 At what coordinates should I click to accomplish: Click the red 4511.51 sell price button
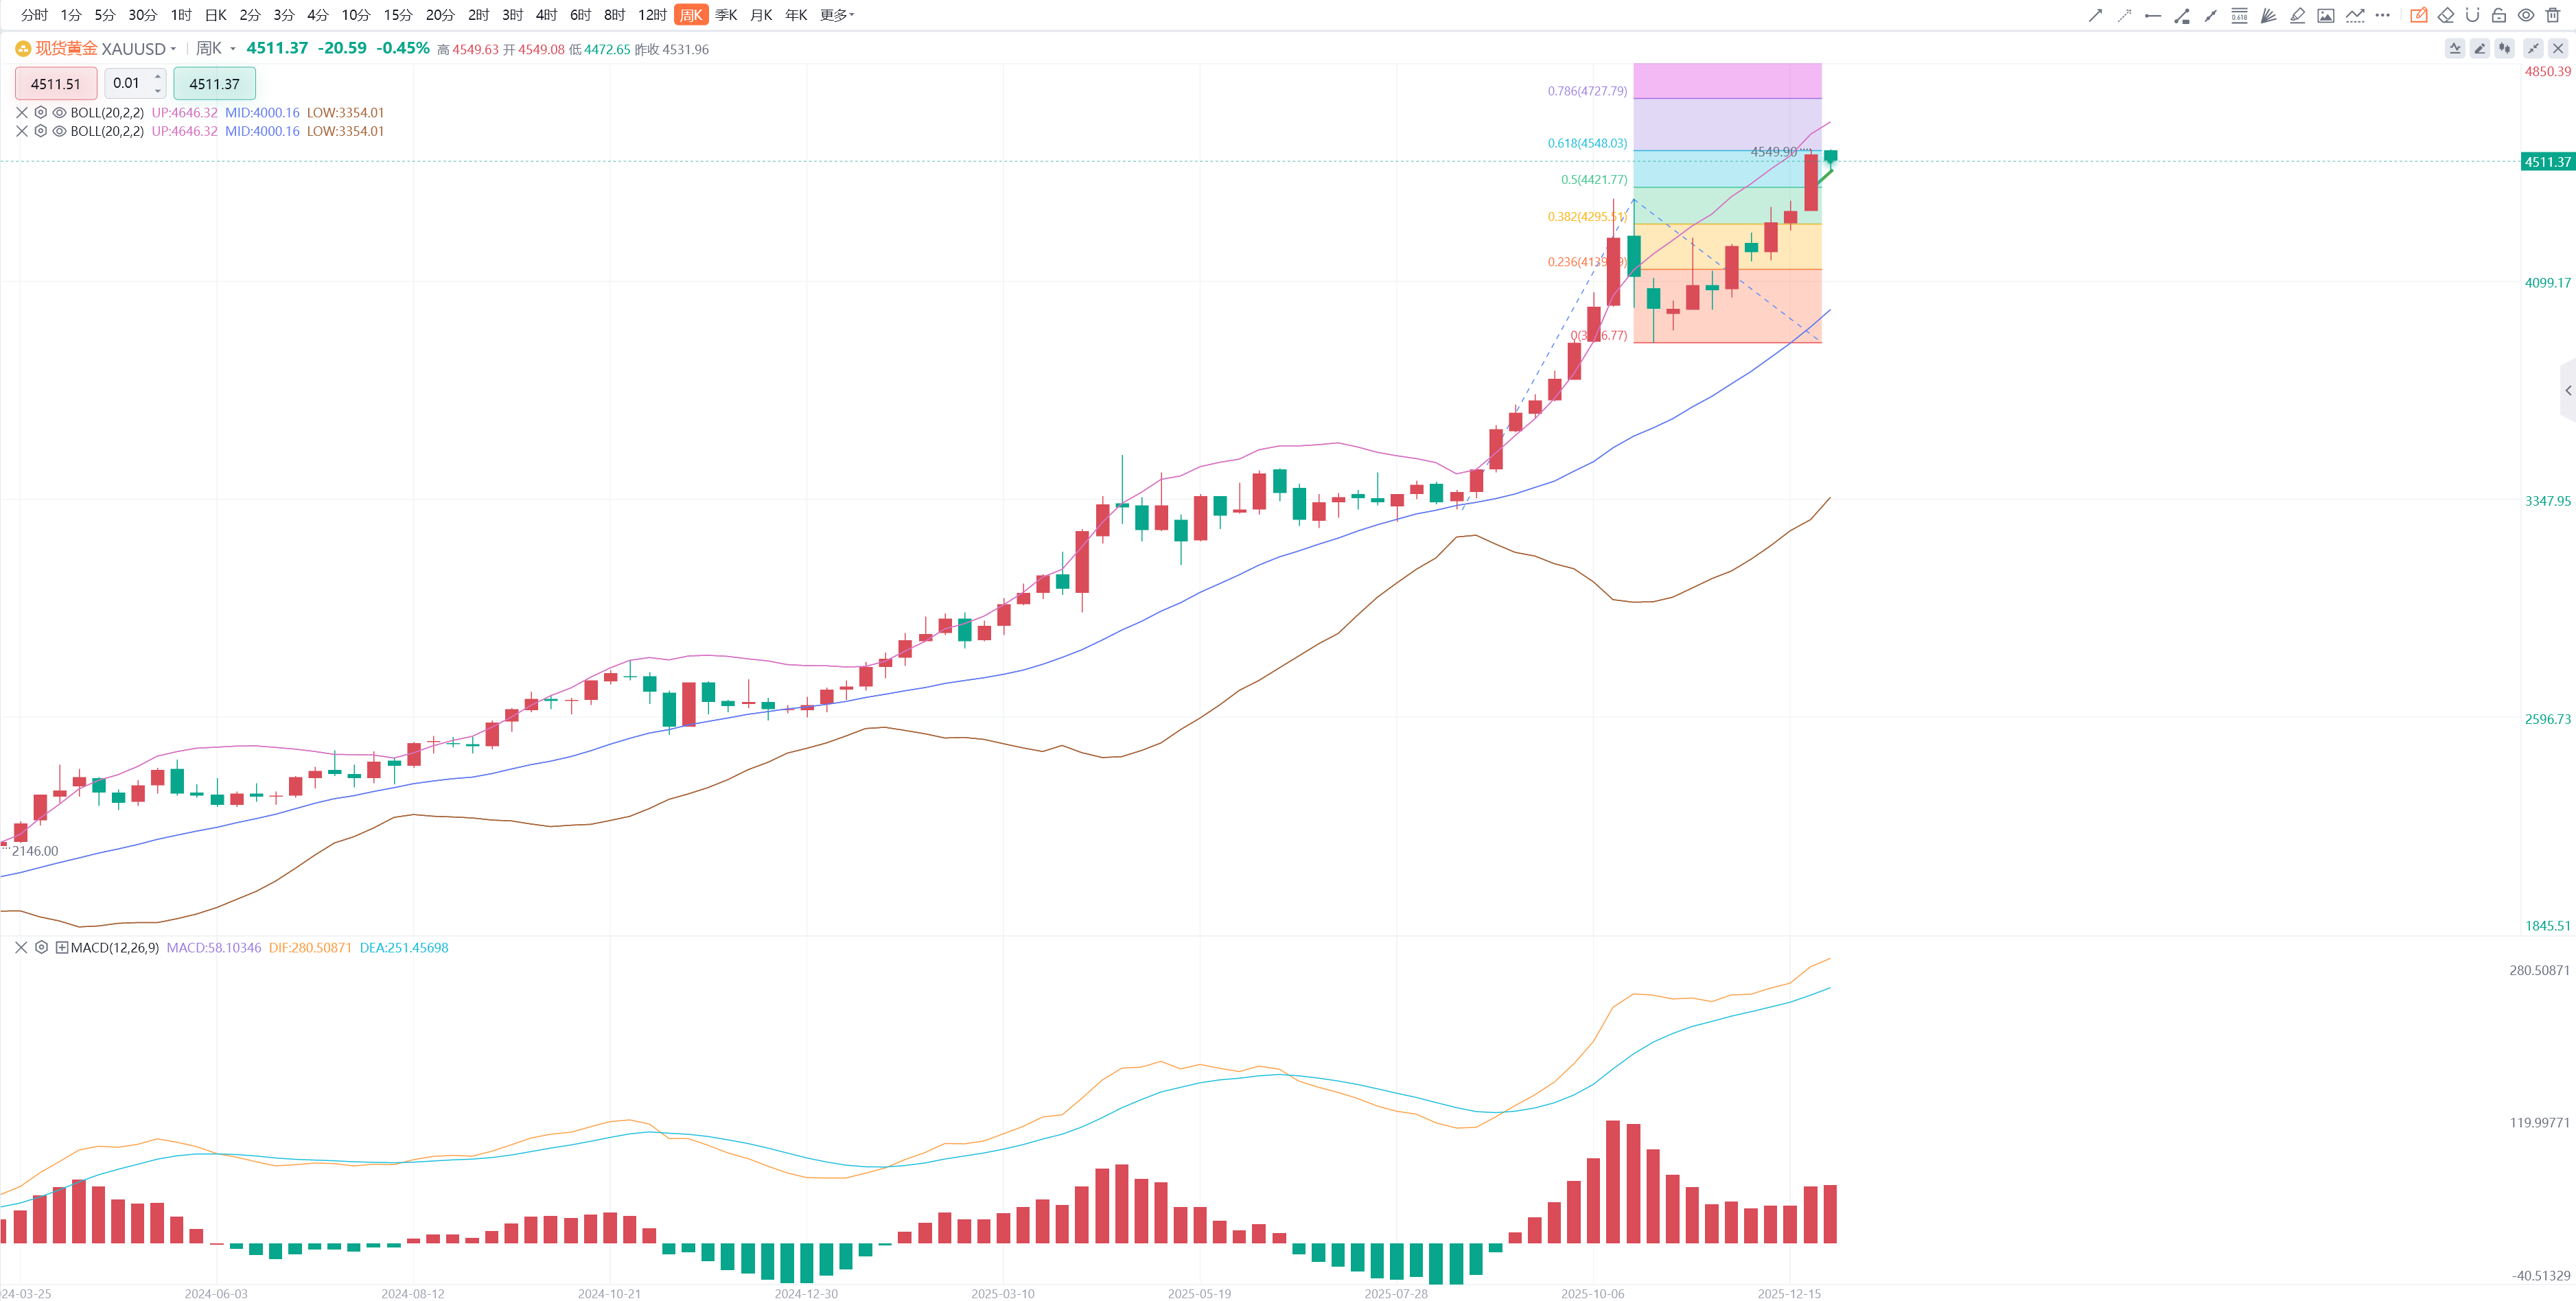coord(56,84)
